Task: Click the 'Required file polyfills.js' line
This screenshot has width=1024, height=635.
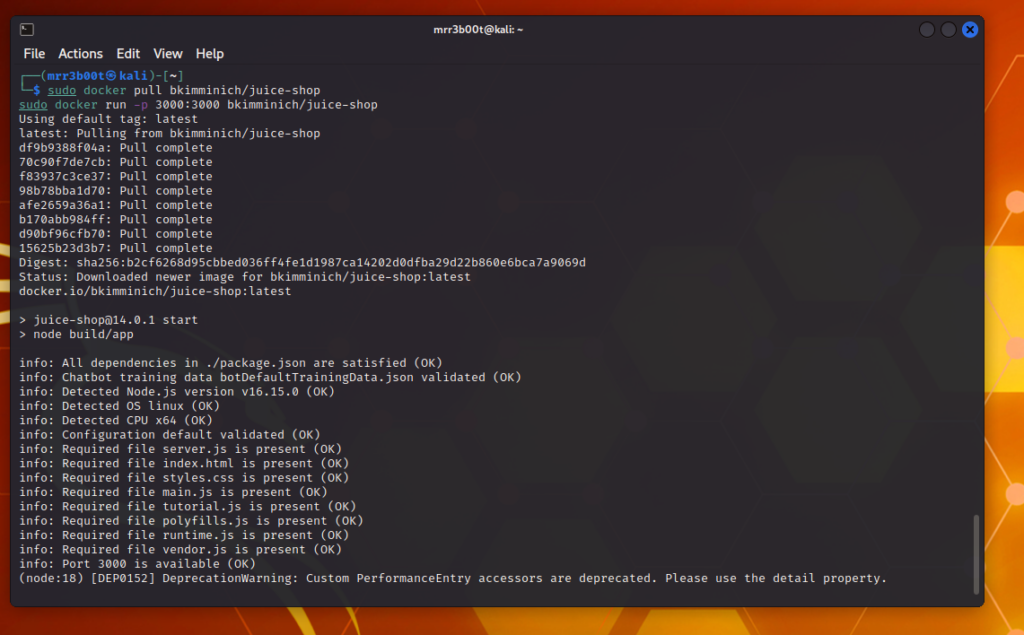Action: coord(191,521)
